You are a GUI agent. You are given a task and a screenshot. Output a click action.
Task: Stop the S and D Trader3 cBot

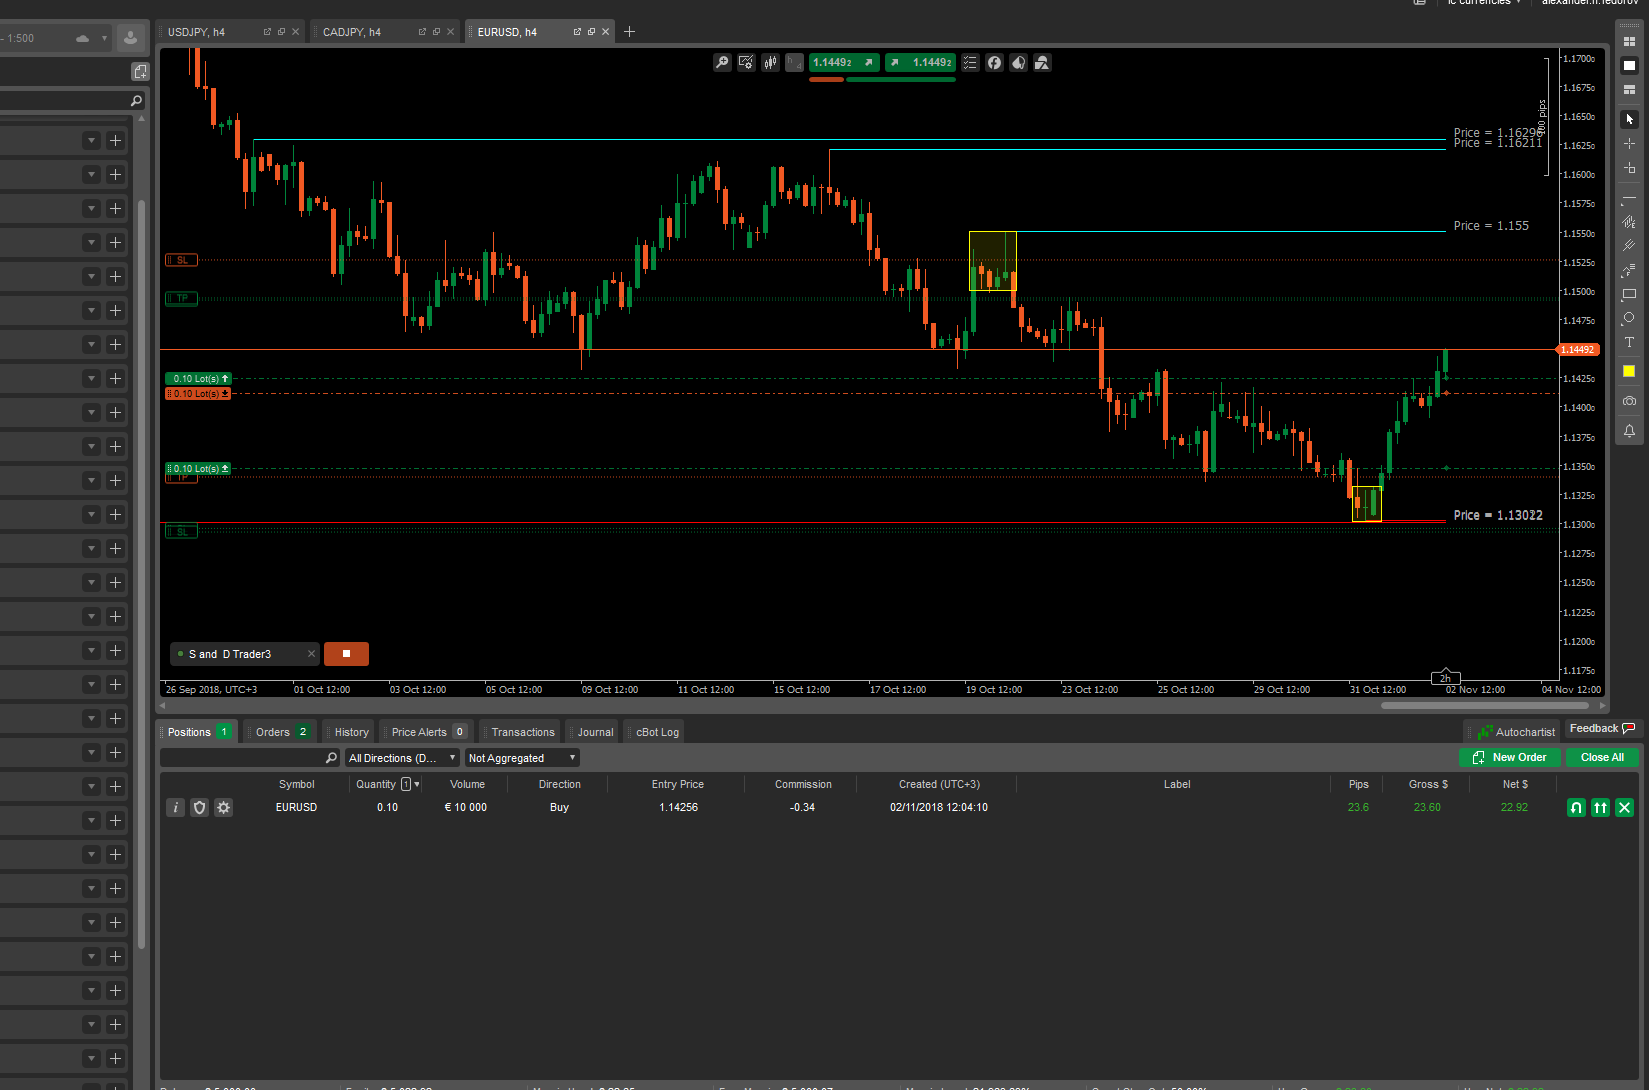[346, 654]
